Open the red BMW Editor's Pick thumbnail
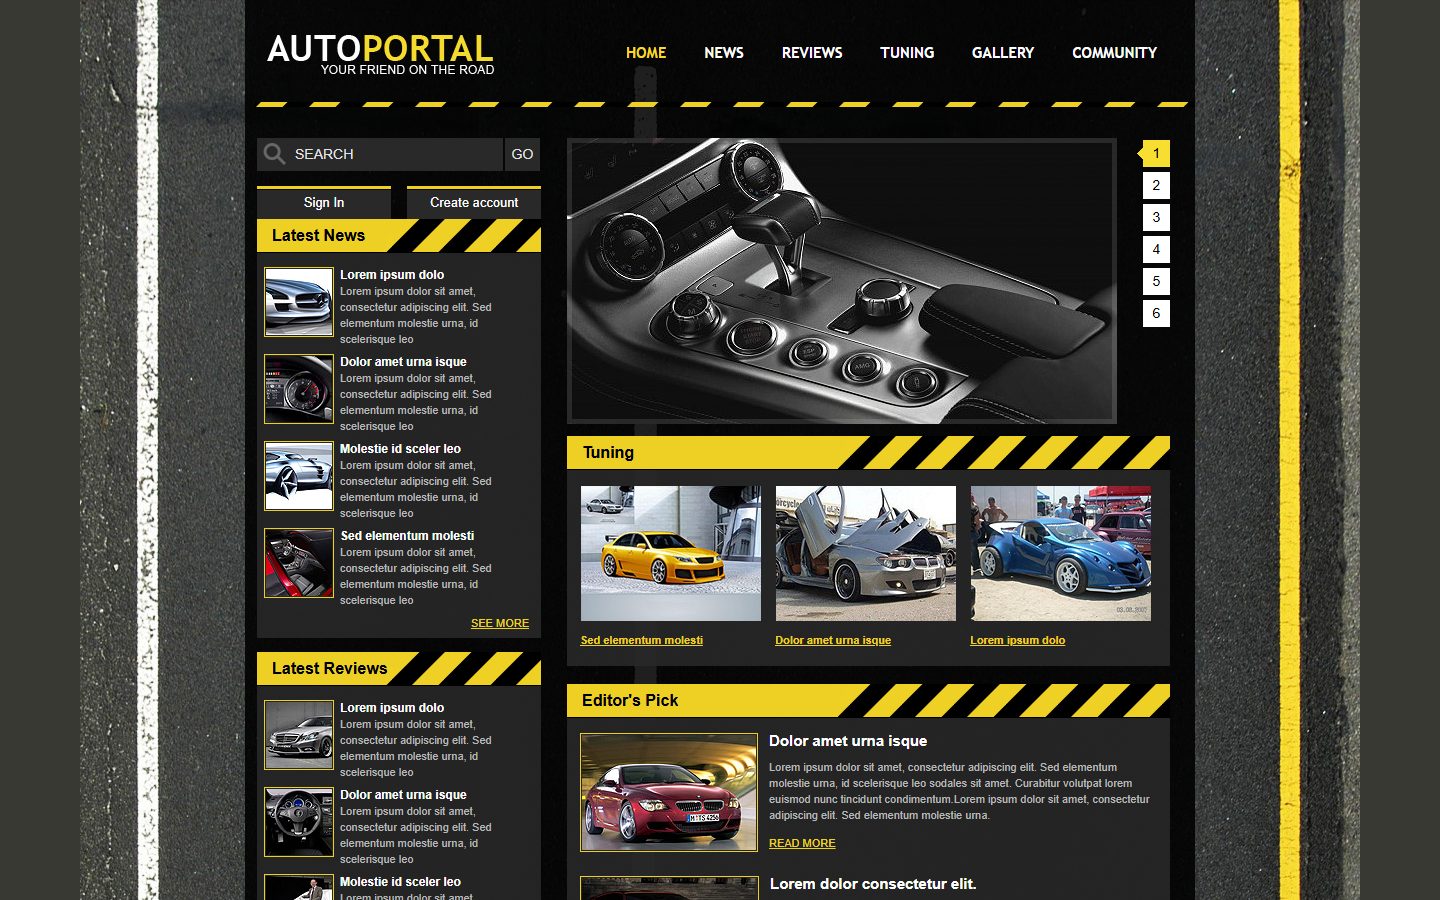This screenshot has width=1440, height=900. coord(669,792)
